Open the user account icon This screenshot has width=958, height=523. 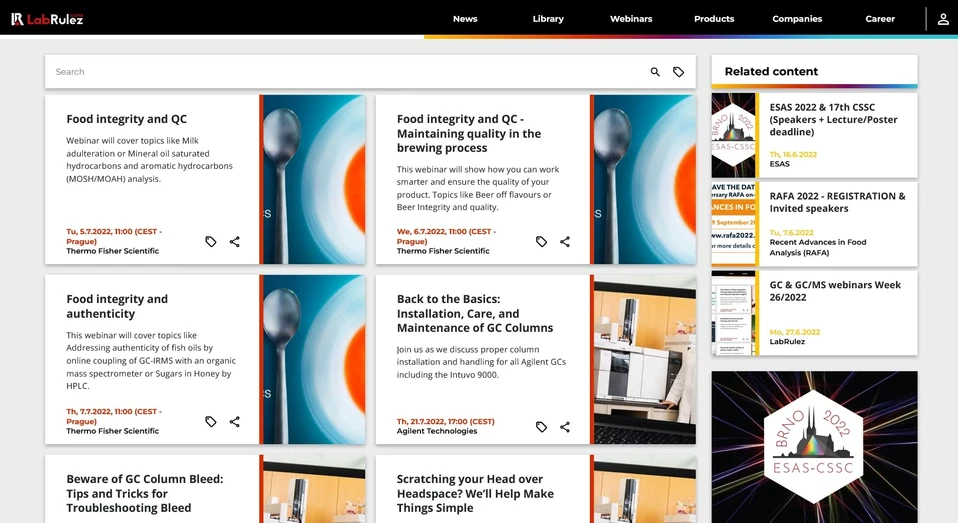943,19
